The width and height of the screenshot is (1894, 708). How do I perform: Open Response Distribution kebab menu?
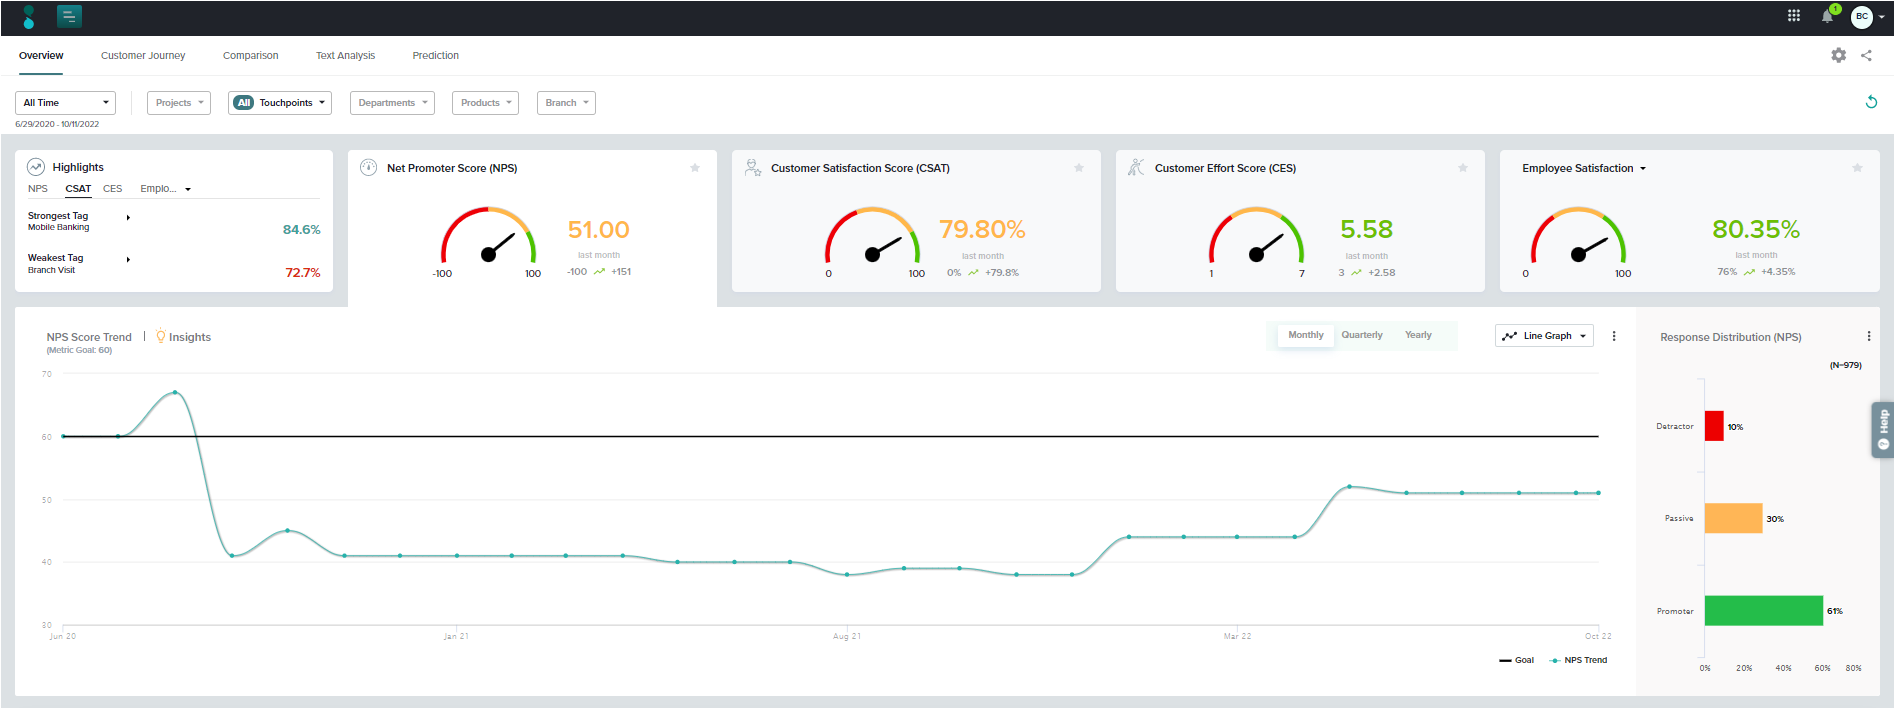[1868, 337]
